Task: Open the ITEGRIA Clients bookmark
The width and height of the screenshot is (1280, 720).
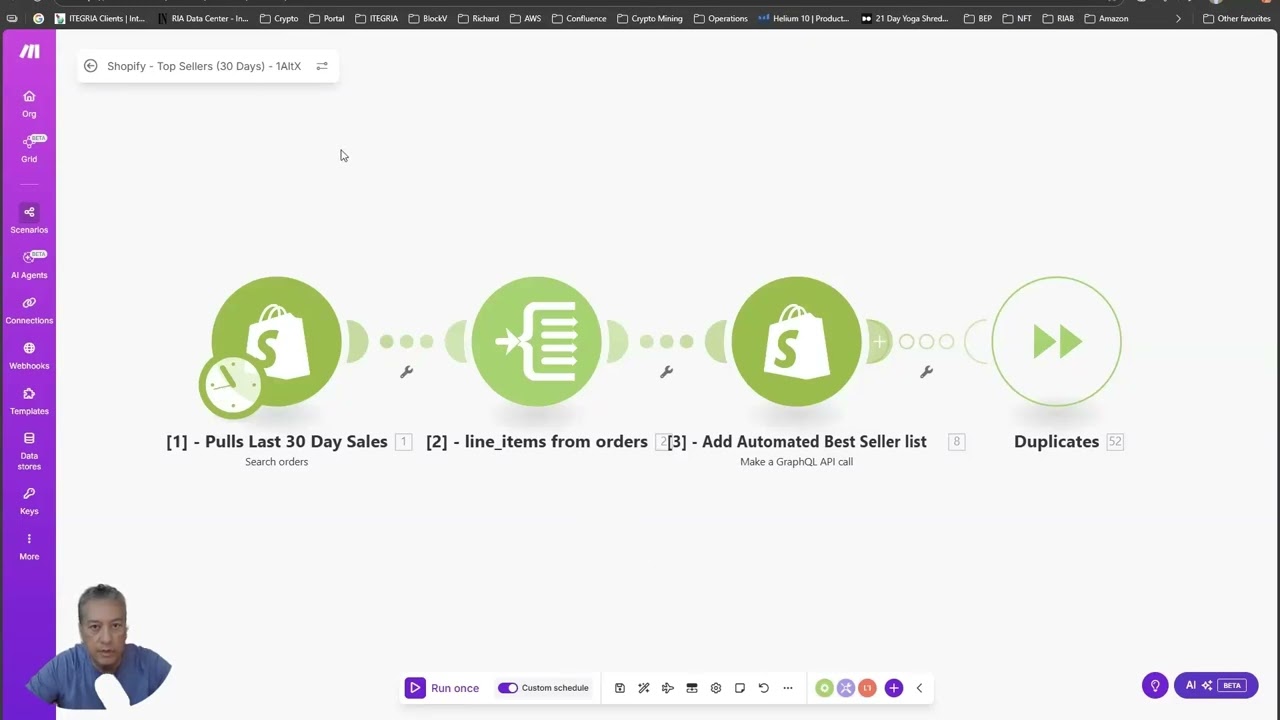Action: [100, 18]
